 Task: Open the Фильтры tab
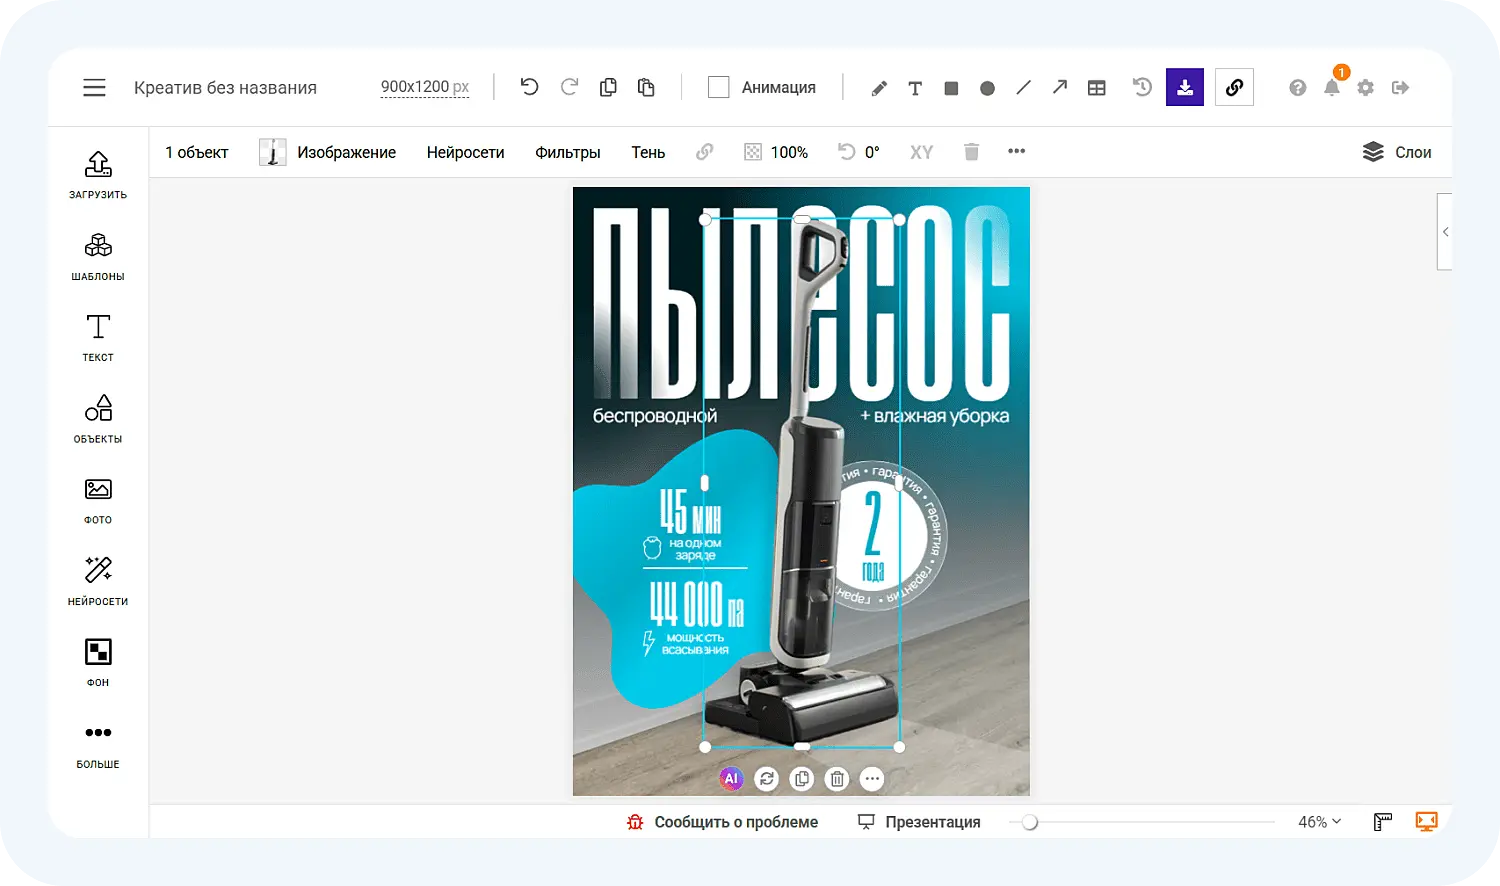pyautogui.click(x=567, y=151)
